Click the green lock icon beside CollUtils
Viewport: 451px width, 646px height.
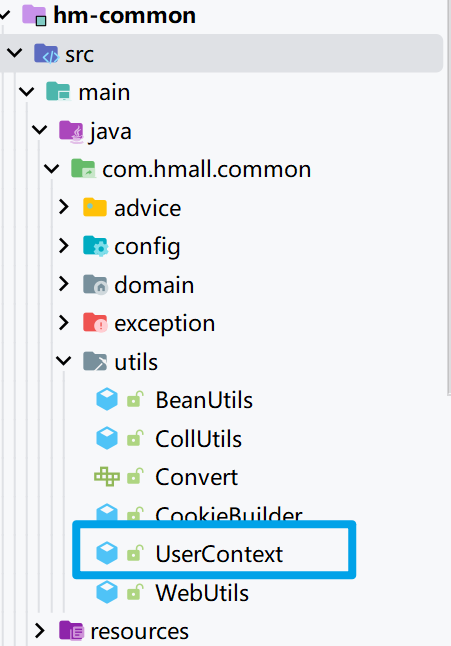click(x=135, y=438)
